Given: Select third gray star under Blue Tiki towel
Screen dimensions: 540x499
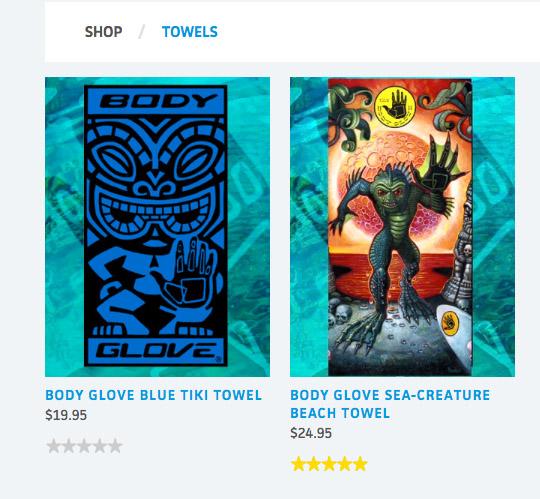Looking at the screenshot, I should coord(84,446).
